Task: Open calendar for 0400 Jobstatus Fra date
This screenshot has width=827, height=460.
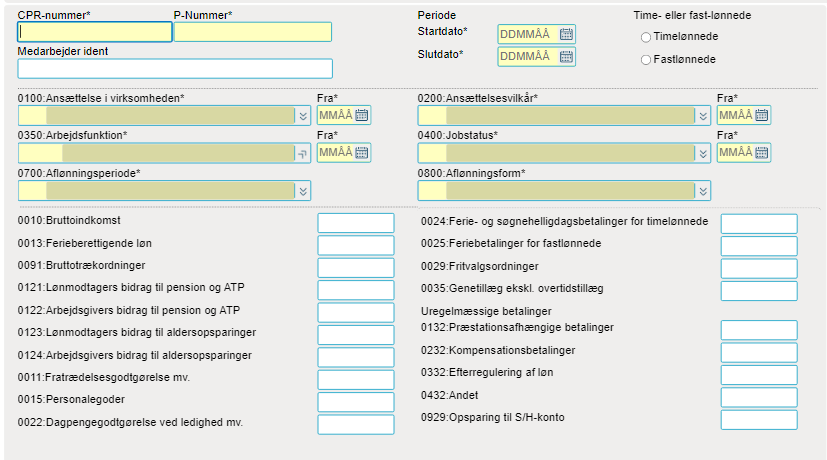Action: 761,153
